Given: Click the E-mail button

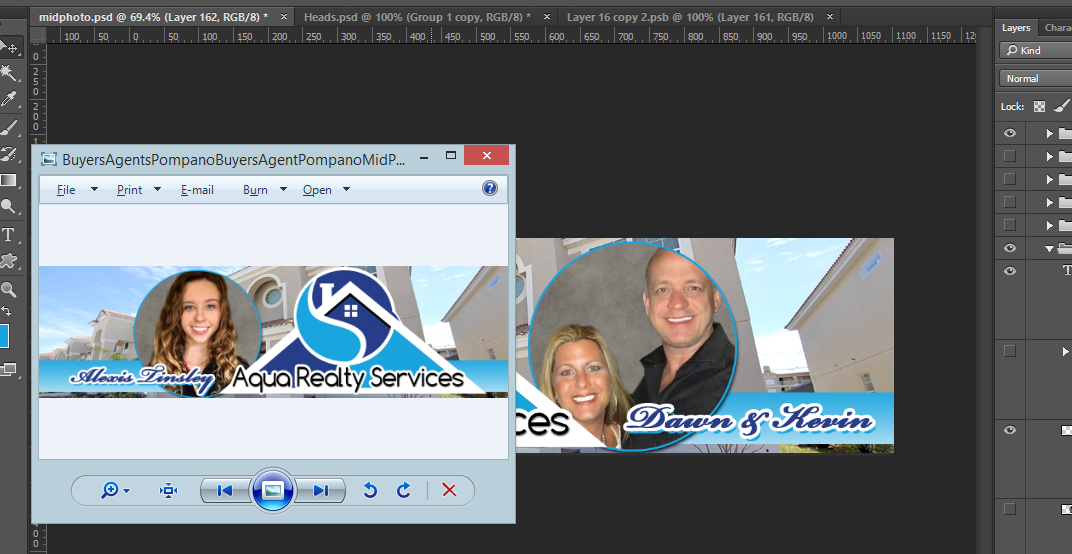Looking at the screenshot, I should point(197,190).
